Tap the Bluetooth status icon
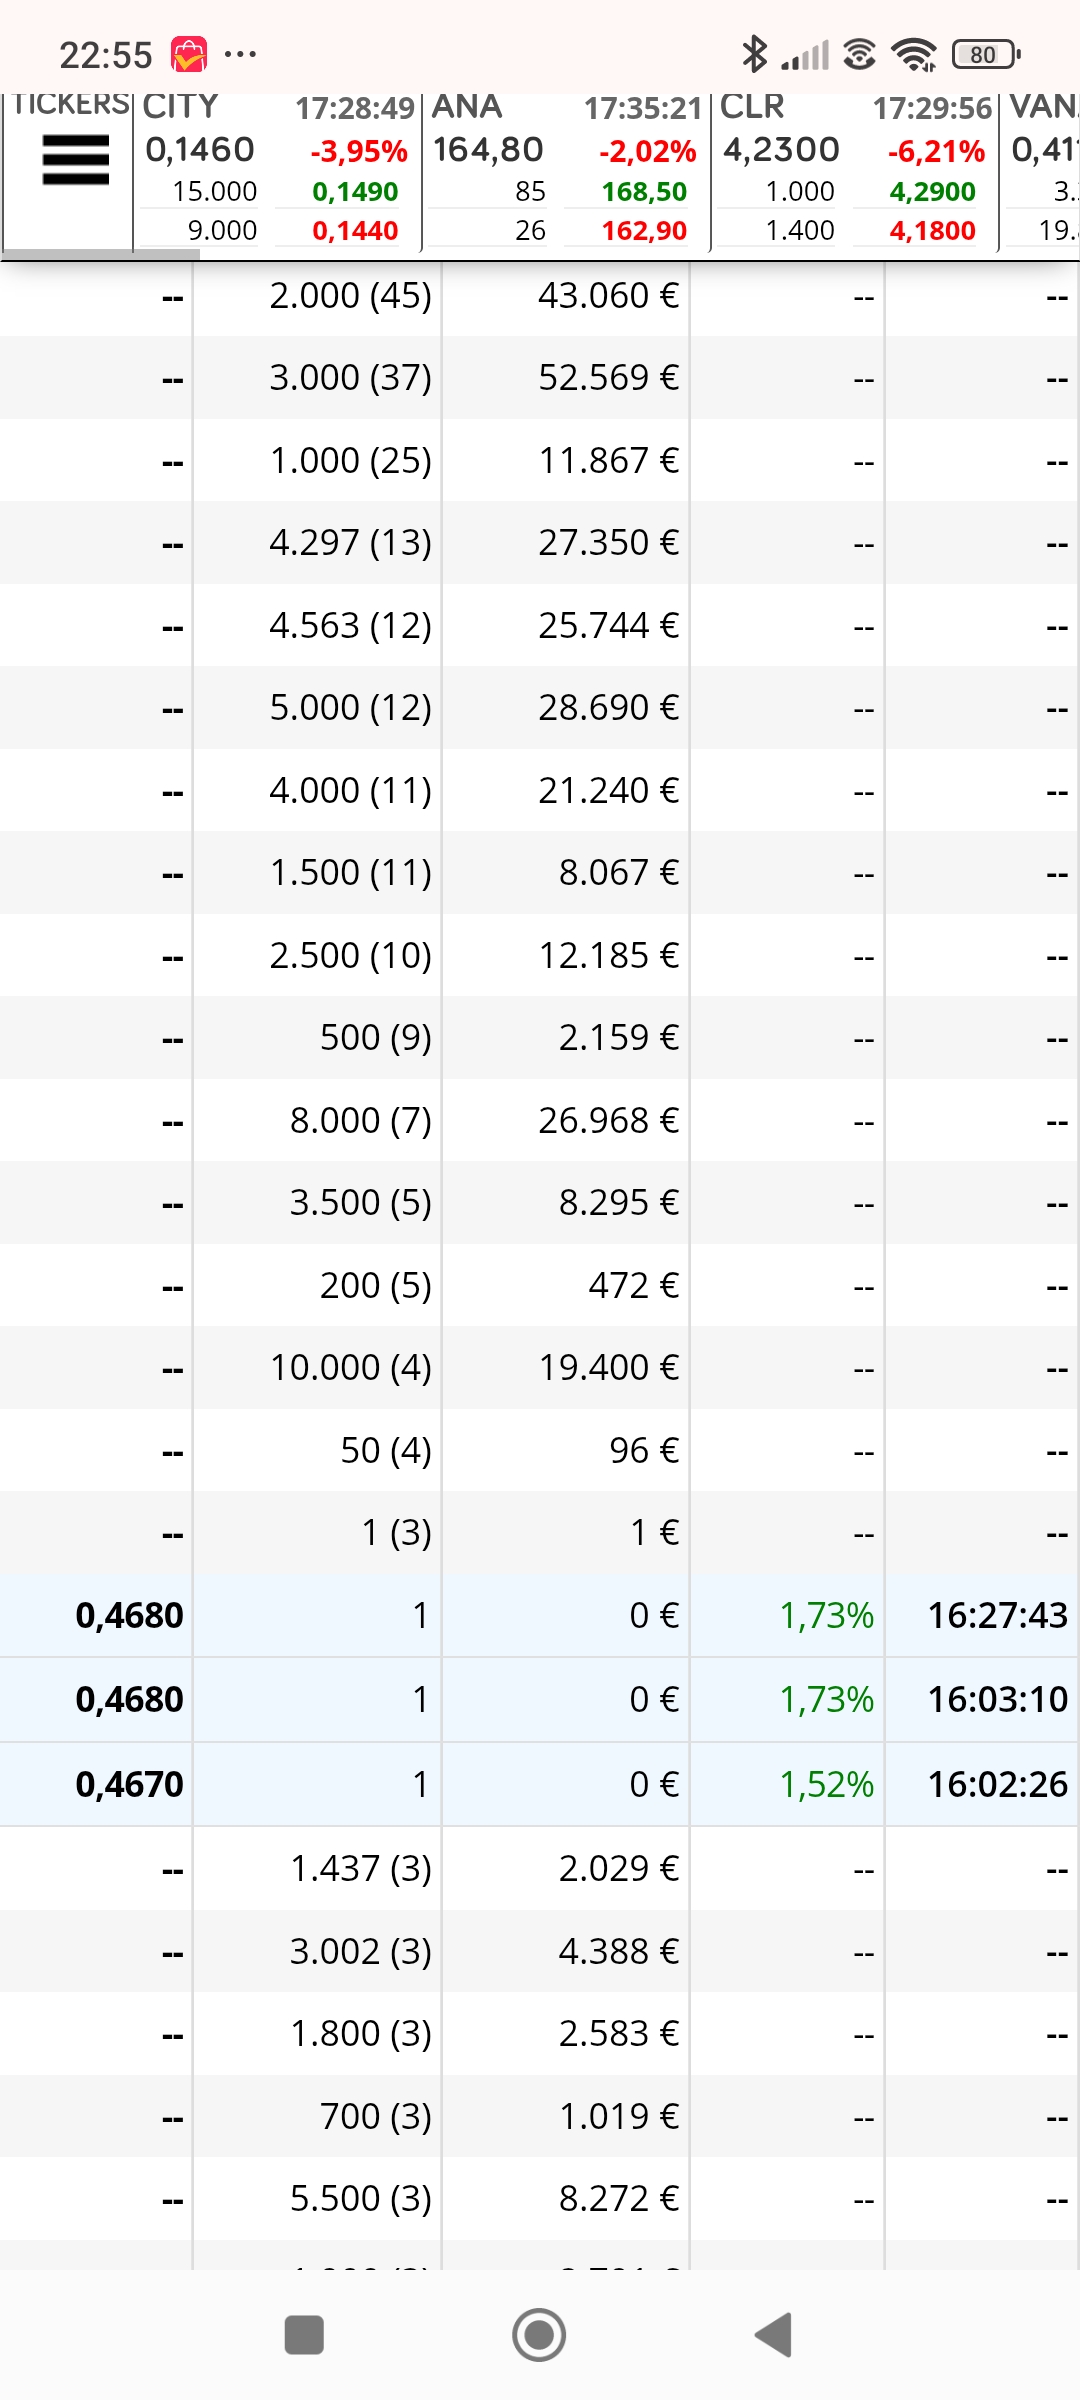Image resolution: width=1080 pixels, height=2400 pixels. [754, 54]
